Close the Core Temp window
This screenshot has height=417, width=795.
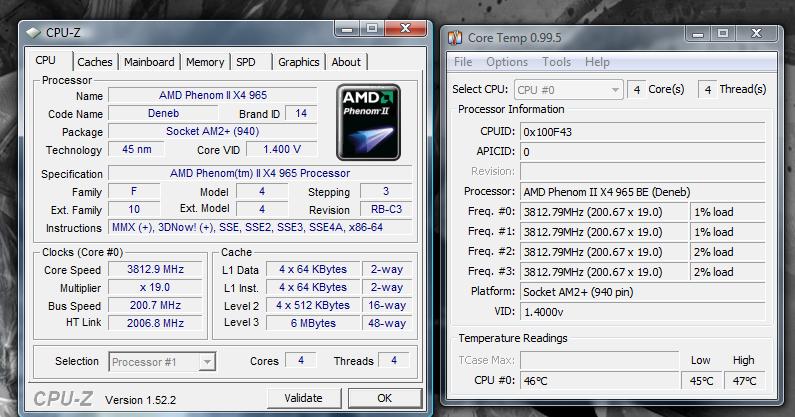[x=756, y=33]
